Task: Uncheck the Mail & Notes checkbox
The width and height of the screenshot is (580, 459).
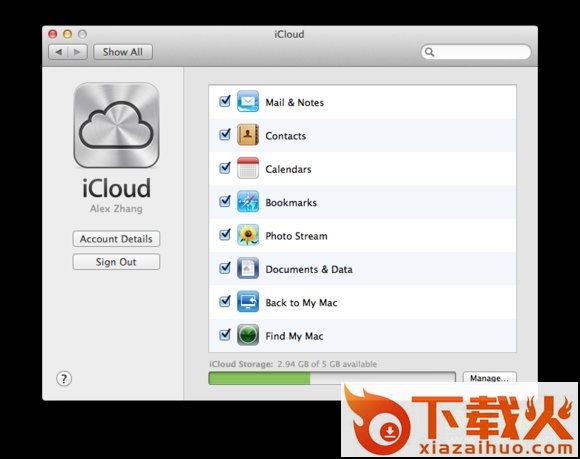Action: 225,101
